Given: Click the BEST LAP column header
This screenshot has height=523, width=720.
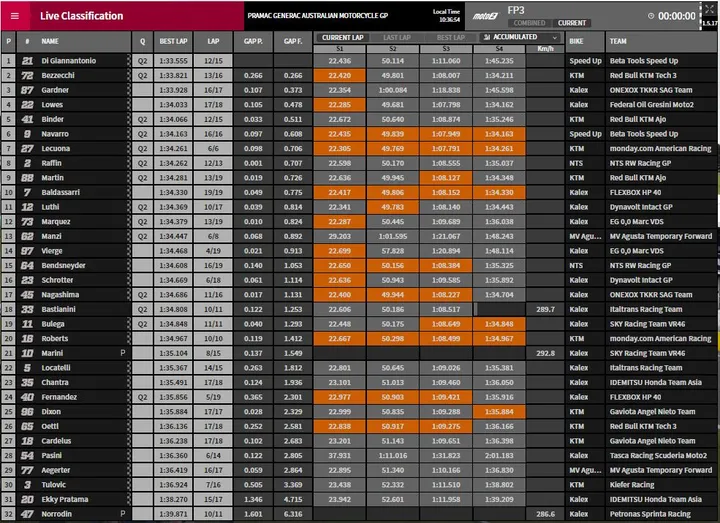Looking at the screenshot, I should 173,41.
